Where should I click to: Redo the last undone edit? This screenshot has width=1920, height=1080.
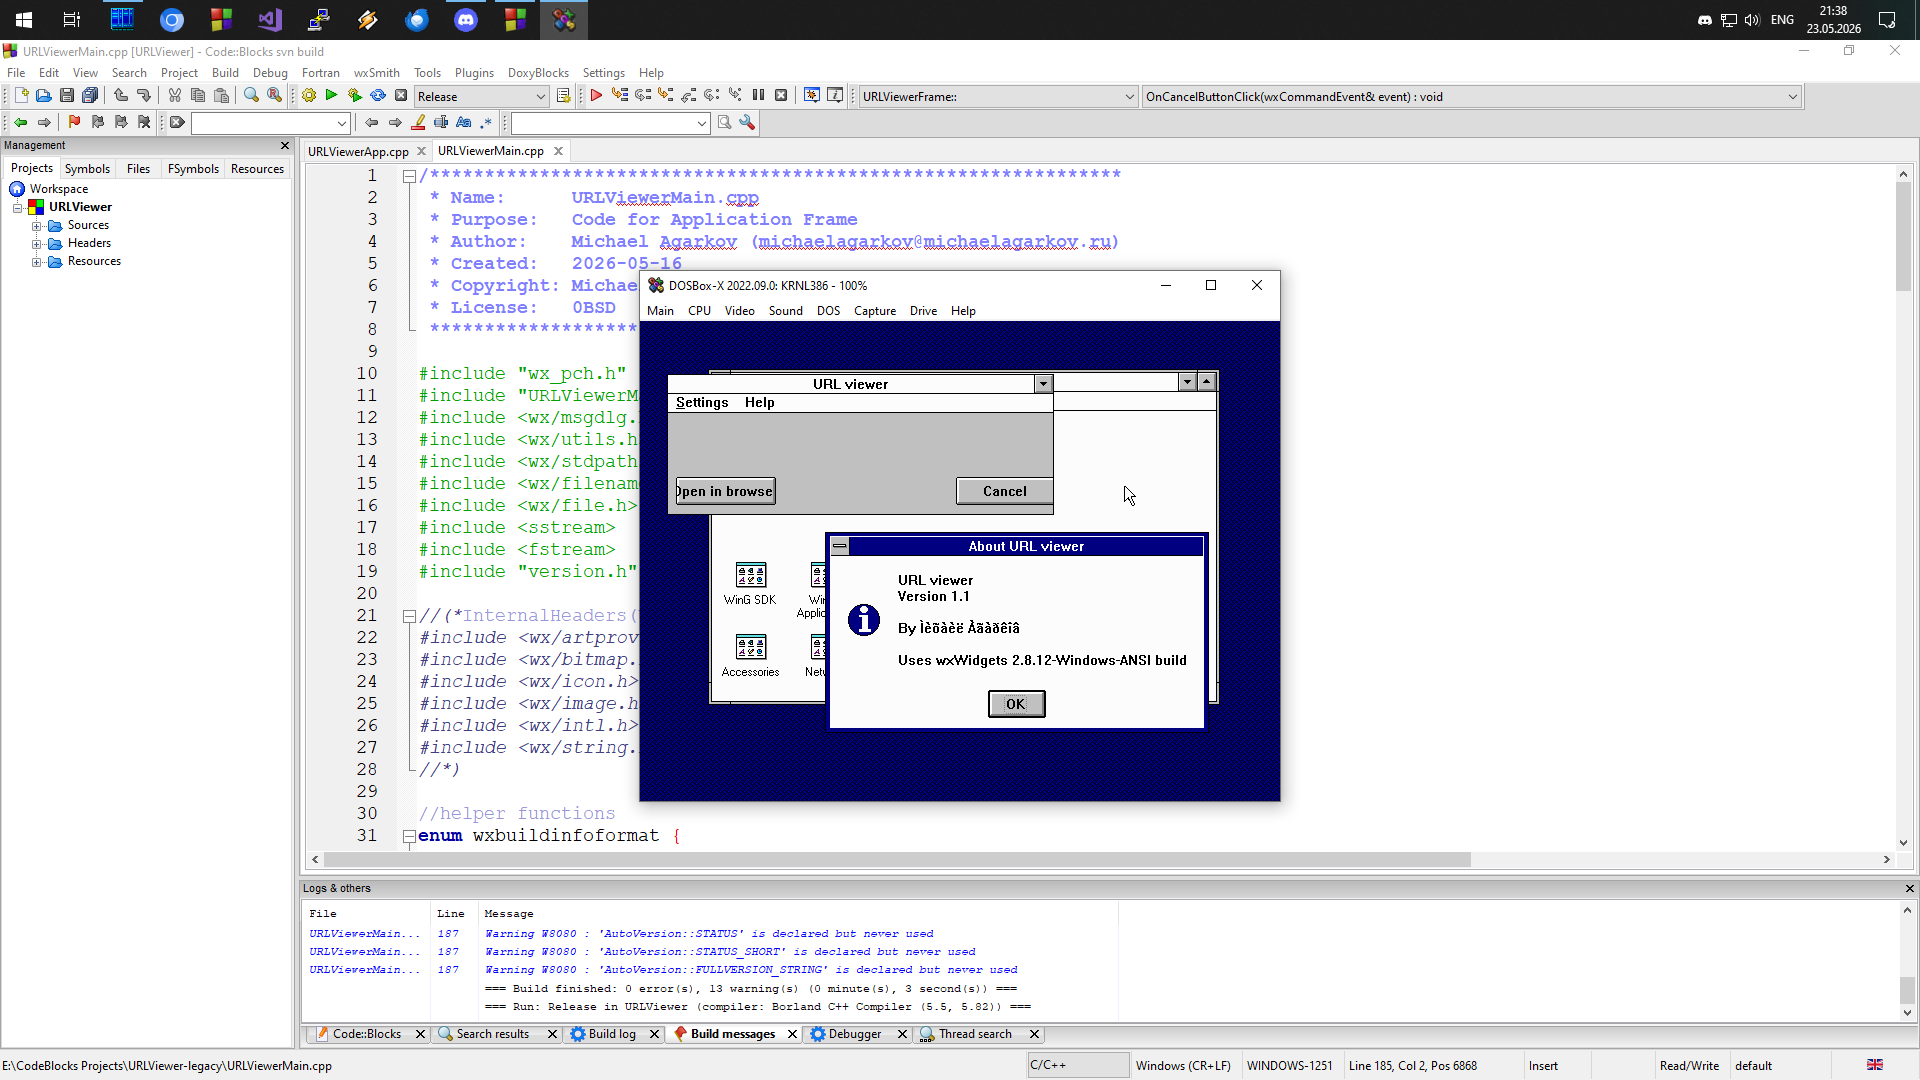click(x=144, y=96)
